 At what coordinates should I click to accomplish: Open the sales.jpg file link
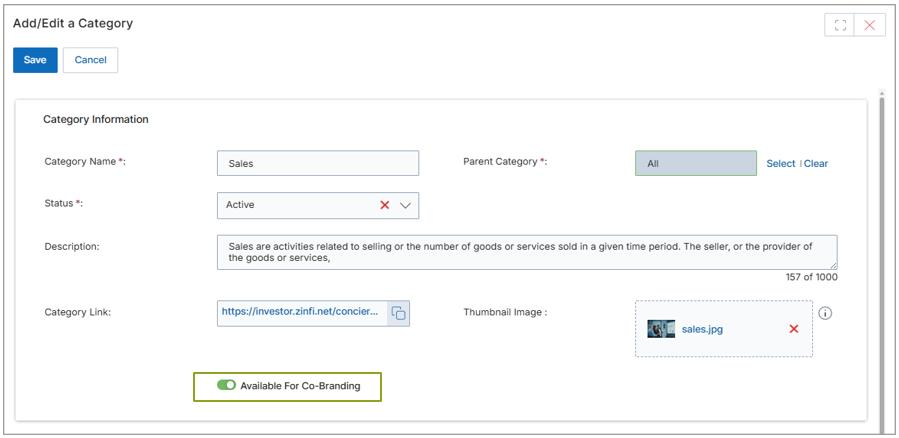(702, 329)
